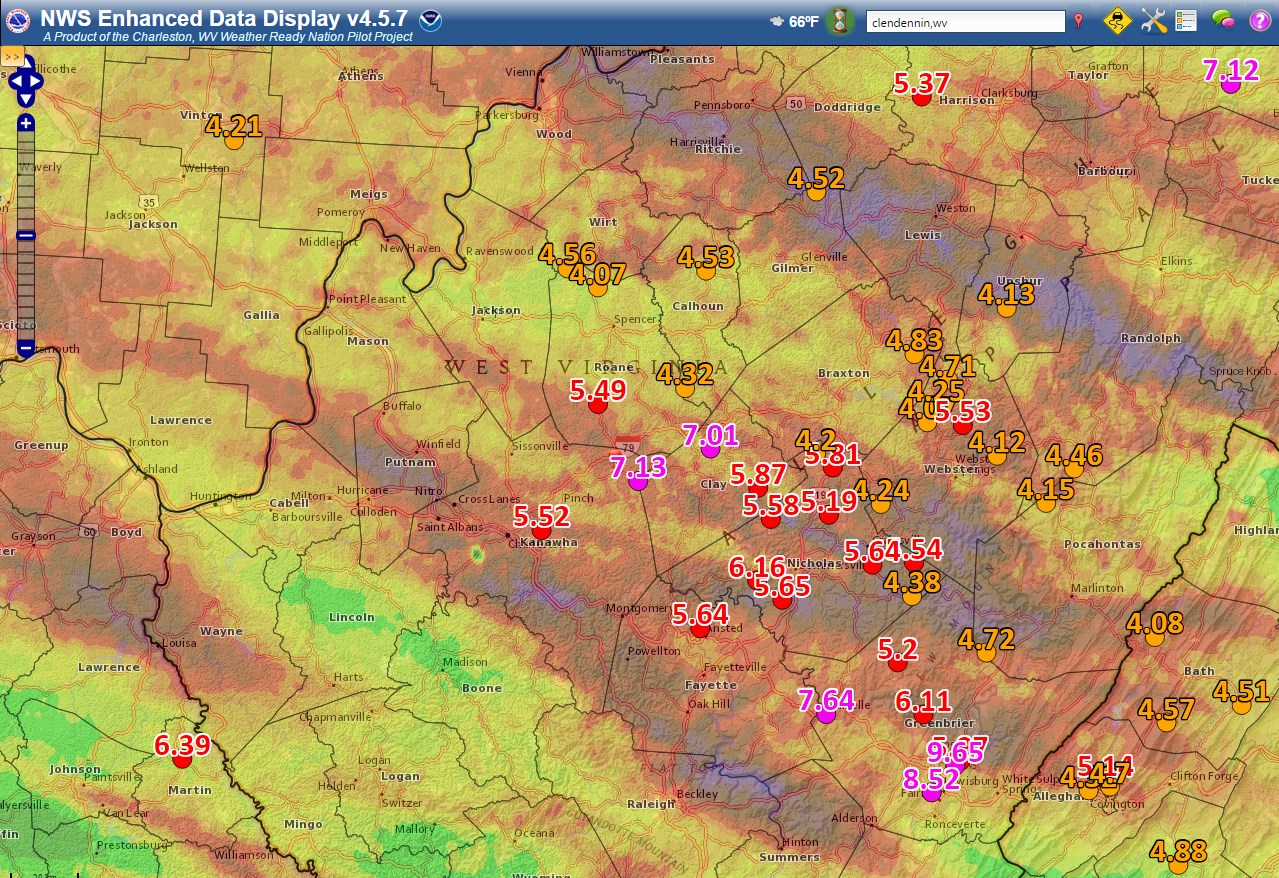
Task: Click the NWS logo in the header
Action: click(x=17, y=21)
